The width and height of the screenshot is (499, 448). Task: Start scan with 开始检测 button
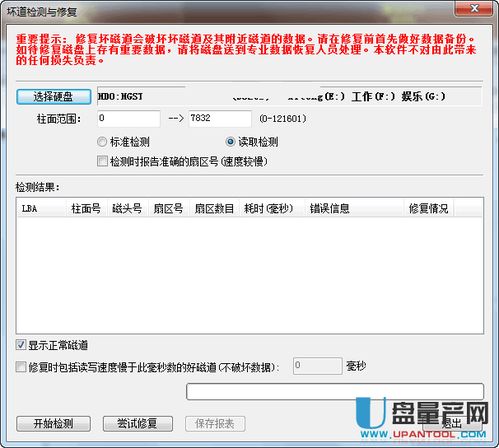pos(53,424)
